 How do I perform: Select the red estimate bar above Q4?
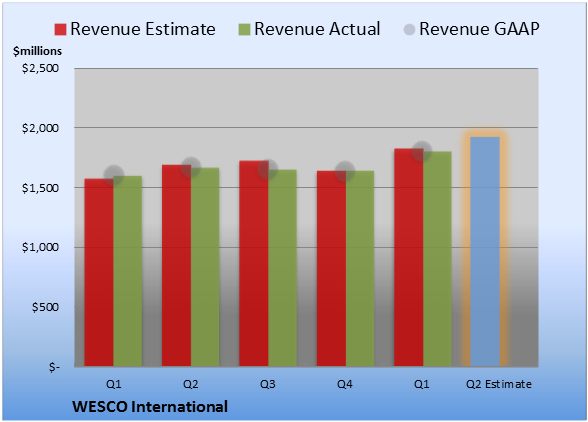click(x=331, y=269)
